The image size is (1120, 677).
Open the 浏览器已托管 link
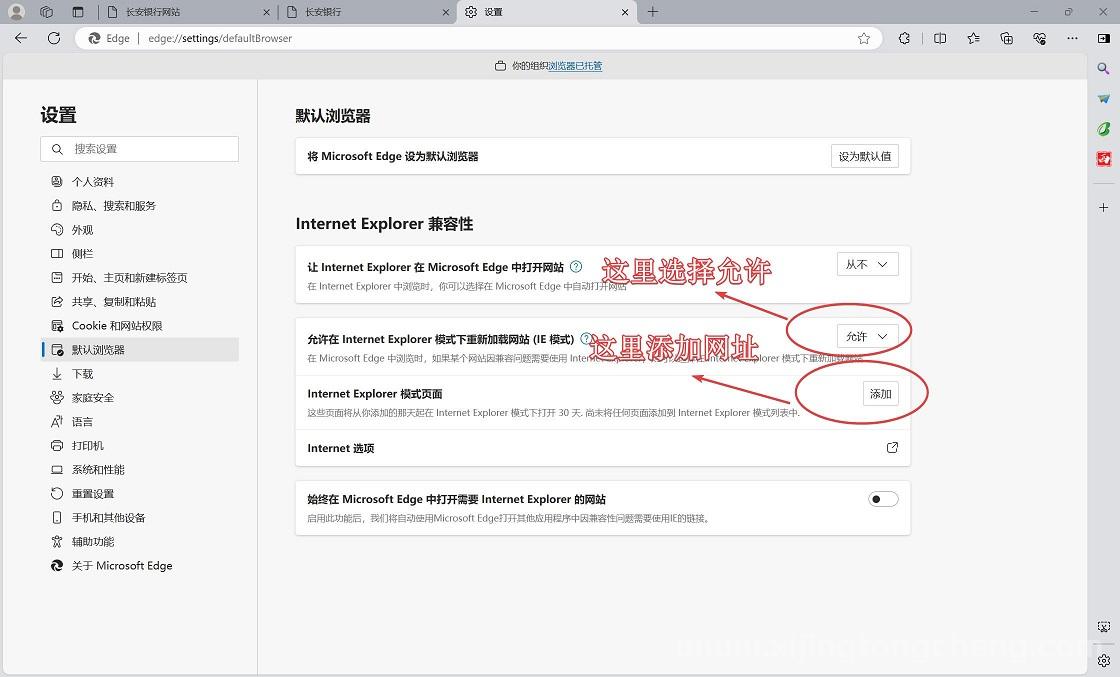[x=575, y=66]
